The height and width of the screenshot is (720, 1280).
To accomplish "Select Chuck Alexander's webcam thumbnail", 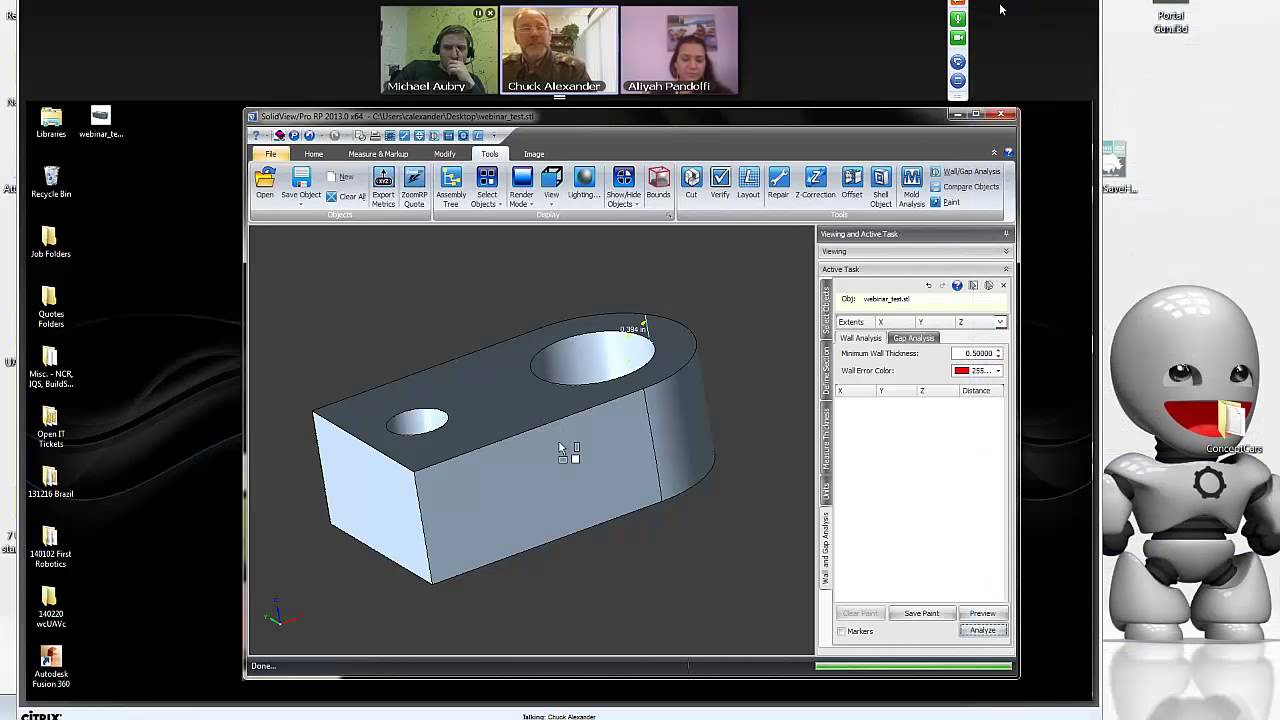I will point(558,50).
